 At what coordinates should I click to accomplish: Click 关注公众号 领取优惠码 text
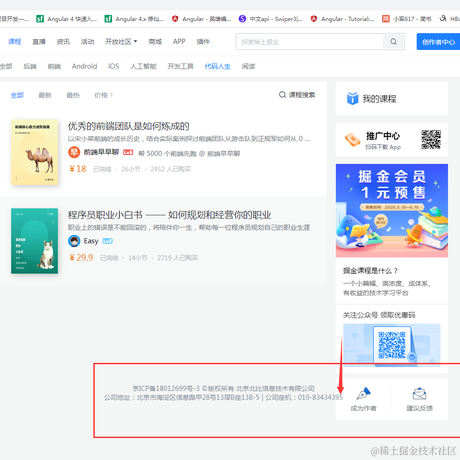(379, 315)
